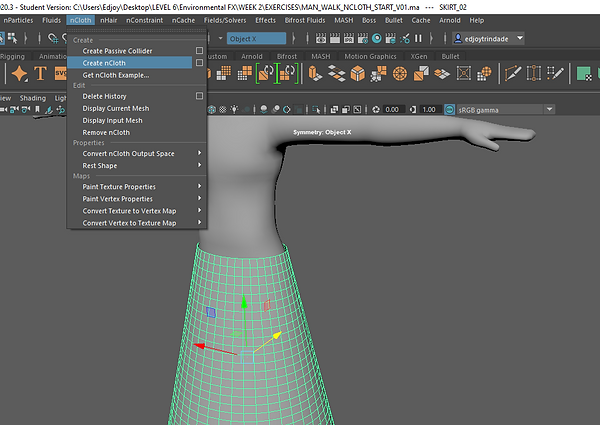Click the SVG import shelf icon
This screenshot has width=600, height=425.
click(60, 73)
